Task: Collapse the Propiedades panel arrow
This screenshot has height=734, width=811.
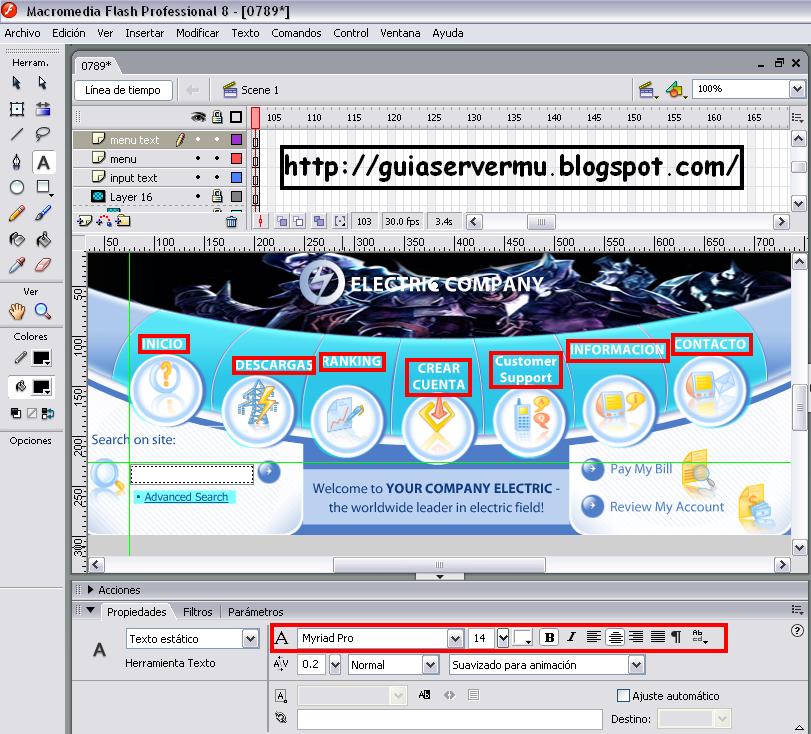Action: 91,610
